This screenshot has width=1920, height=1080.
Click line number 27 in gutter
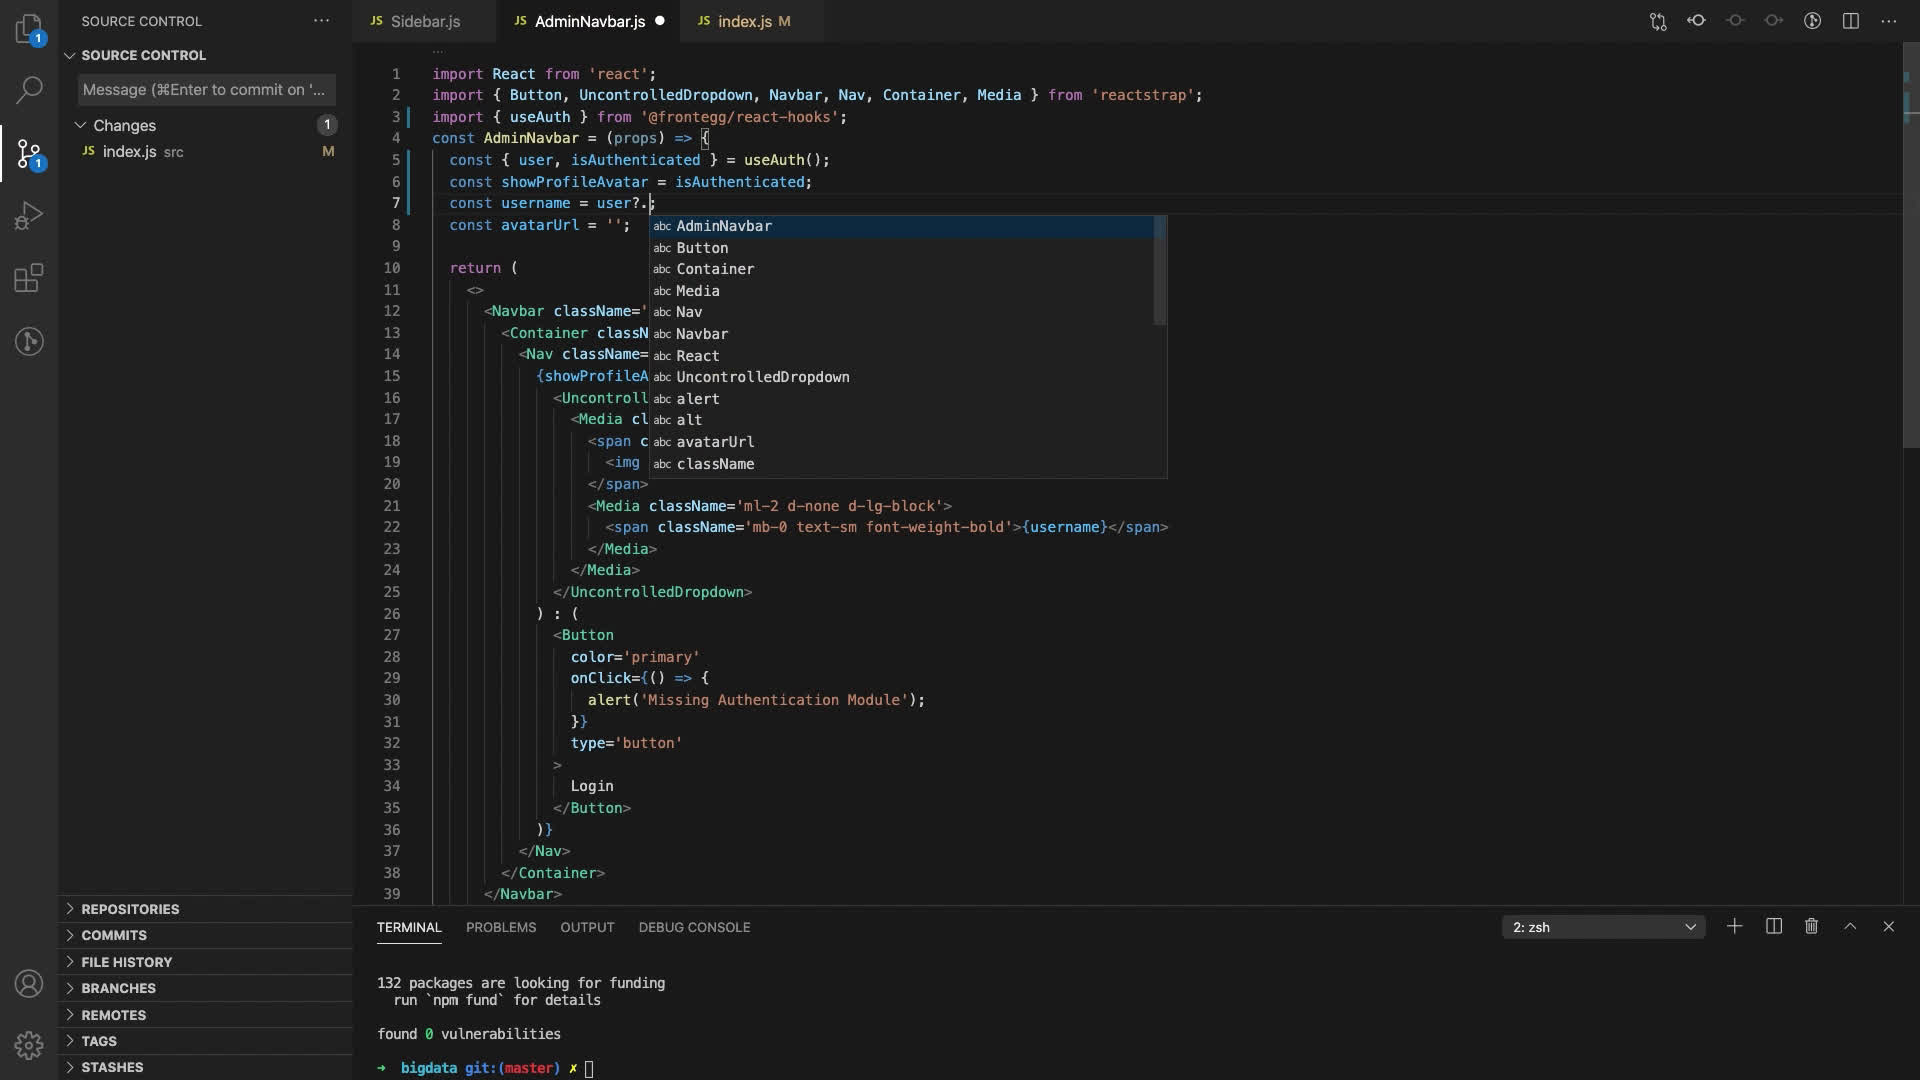392,635
